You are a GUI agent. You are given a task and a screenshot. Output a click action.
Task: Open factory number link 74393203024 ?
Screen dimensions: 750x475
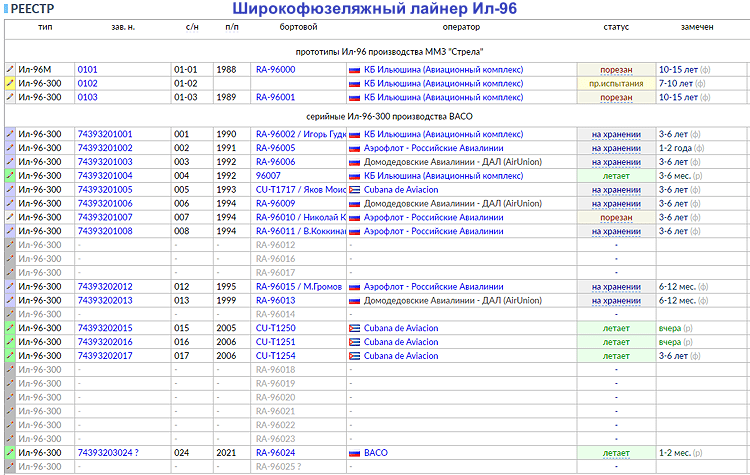108,453
